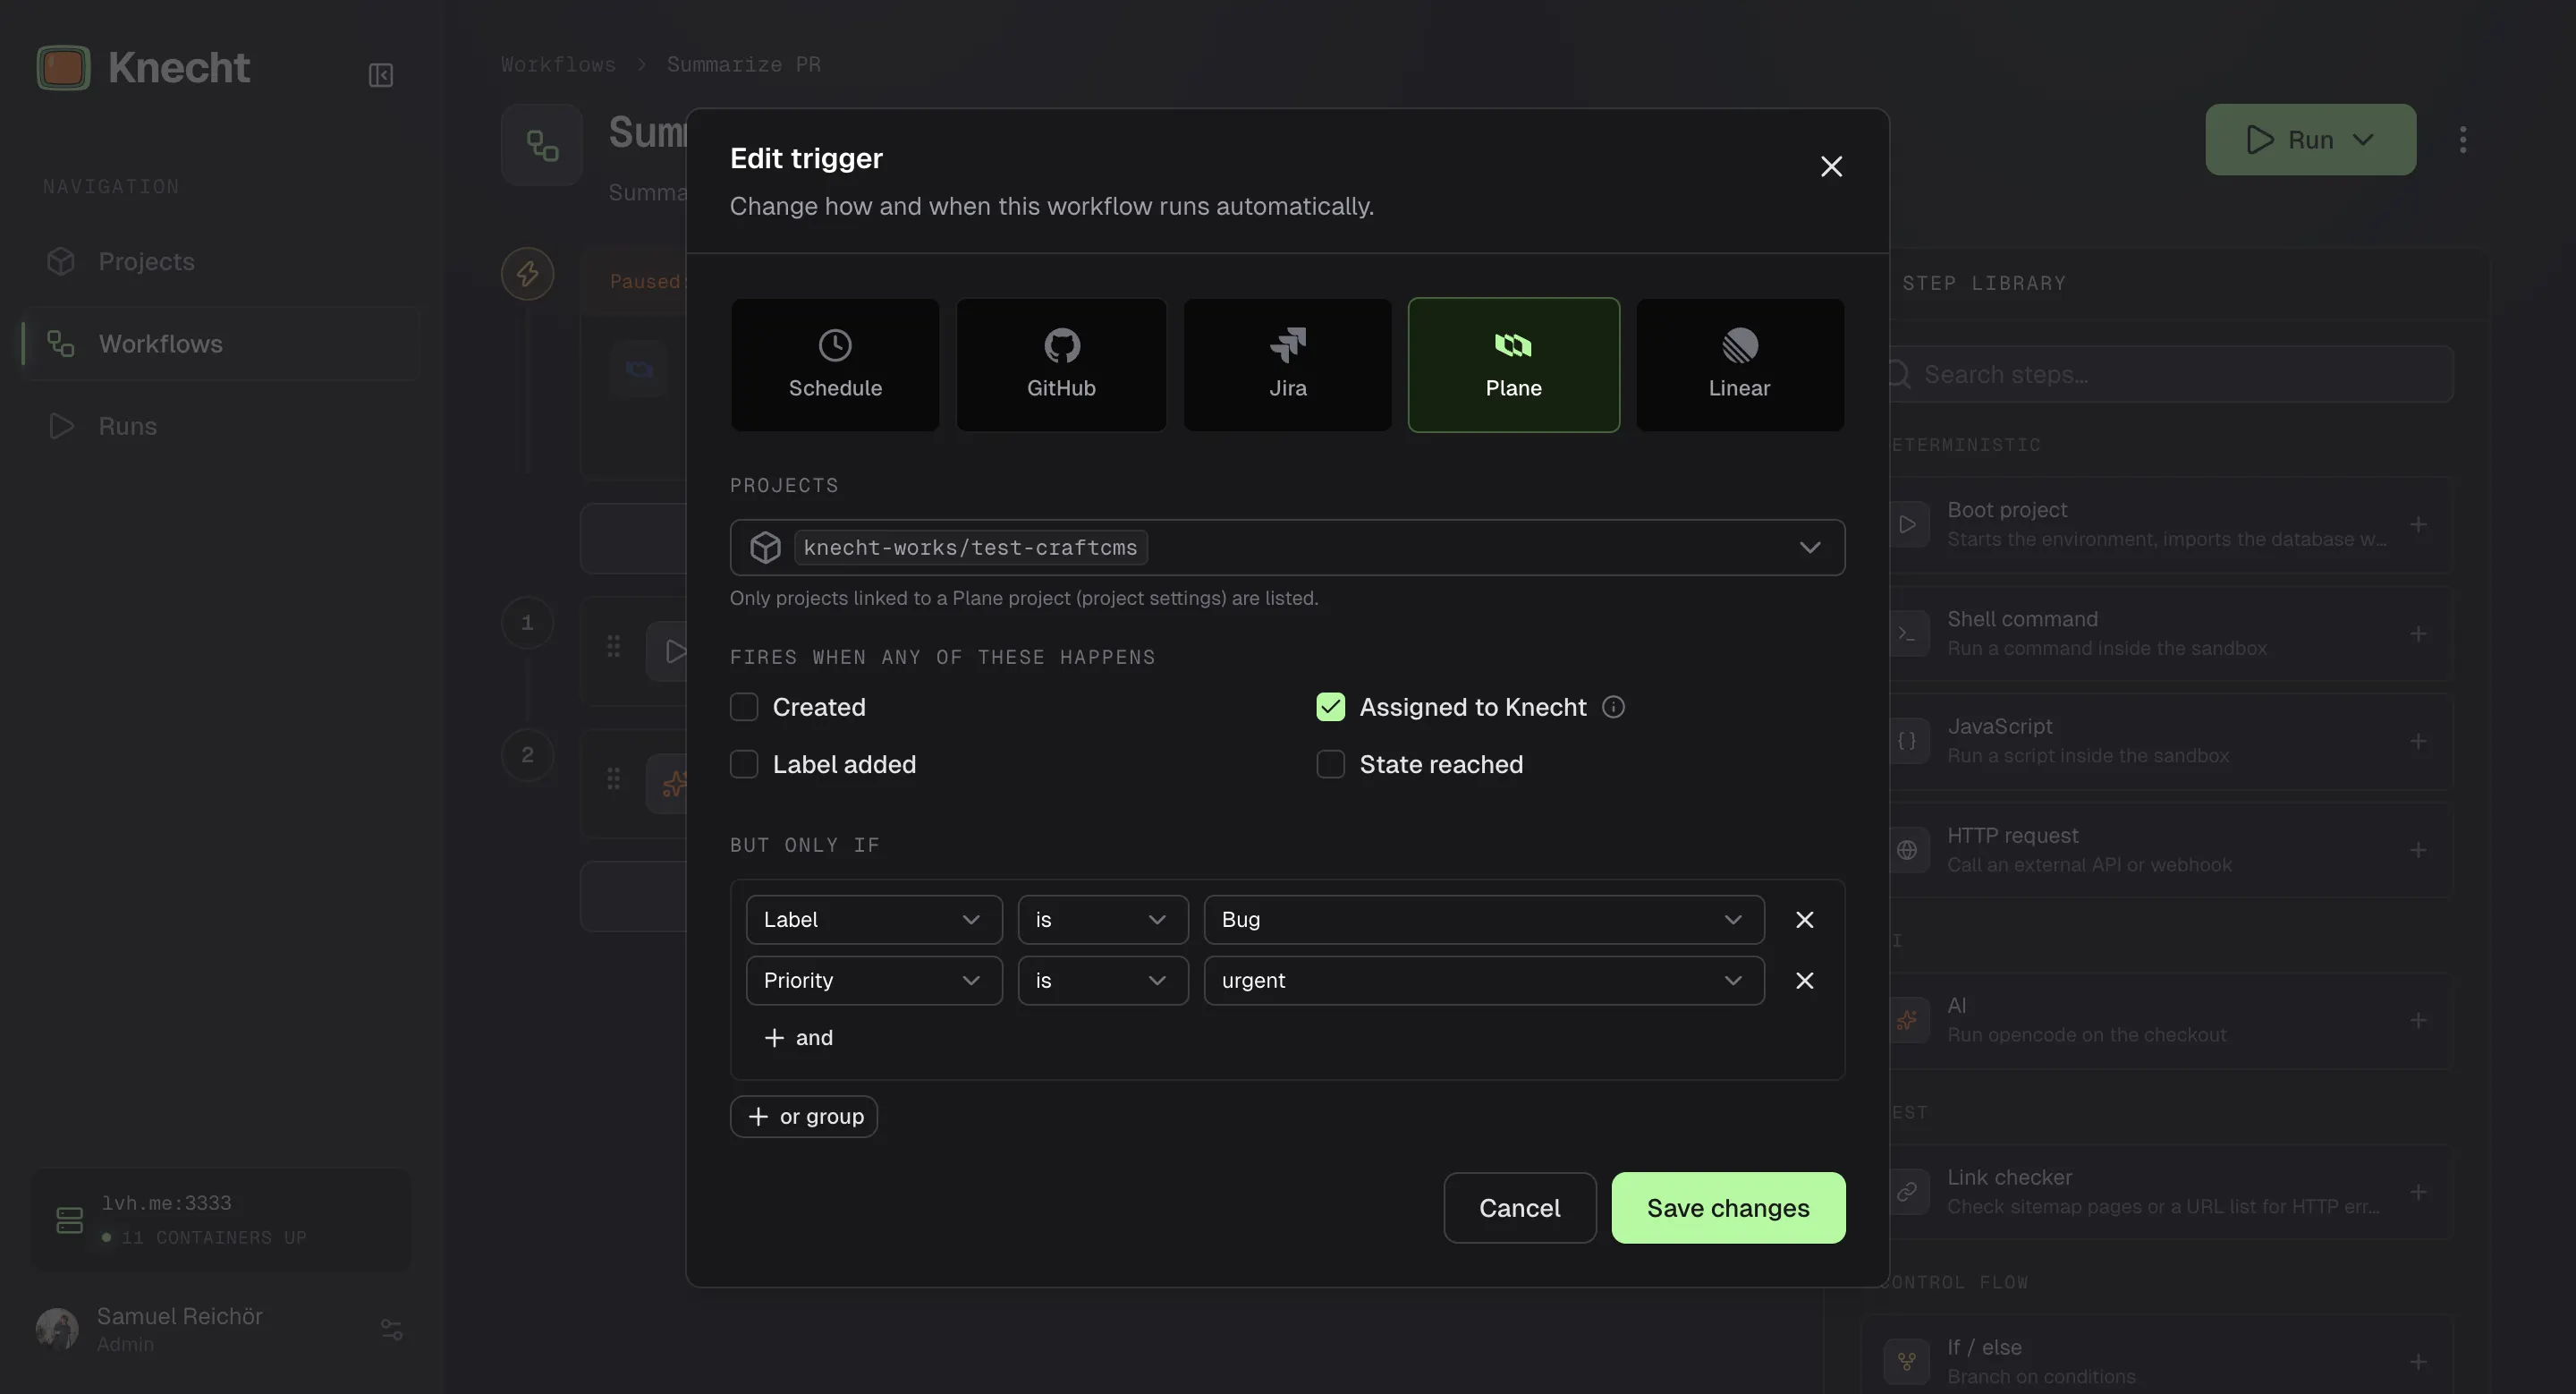Image resolution: width=2576 pixels, height=1394 pixels.
Task: Add another 'and' condition
Action: click(x=798, y=1038)
